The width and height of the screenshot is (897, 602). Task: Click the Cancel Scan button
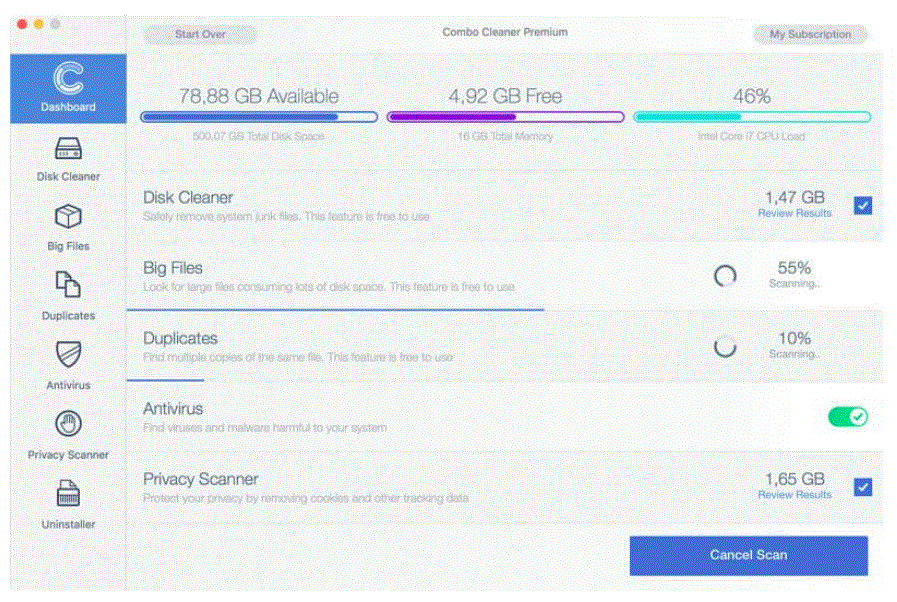(748, 555)
